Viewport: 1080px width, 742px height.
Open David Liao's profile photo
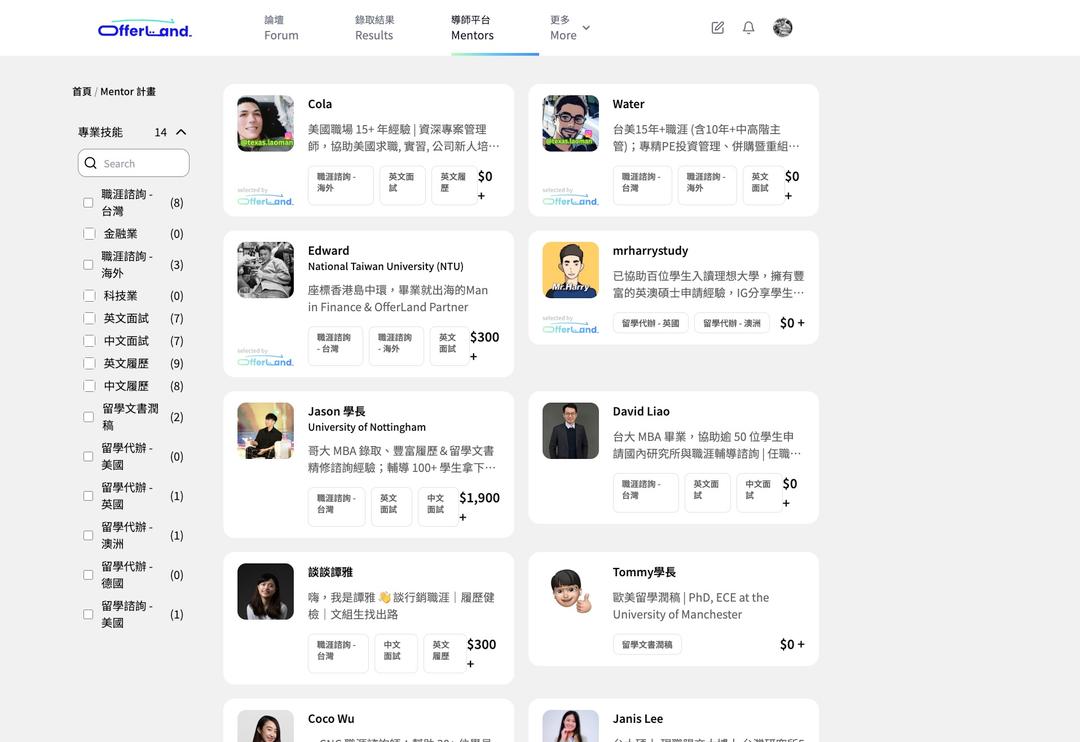(570, 431)
